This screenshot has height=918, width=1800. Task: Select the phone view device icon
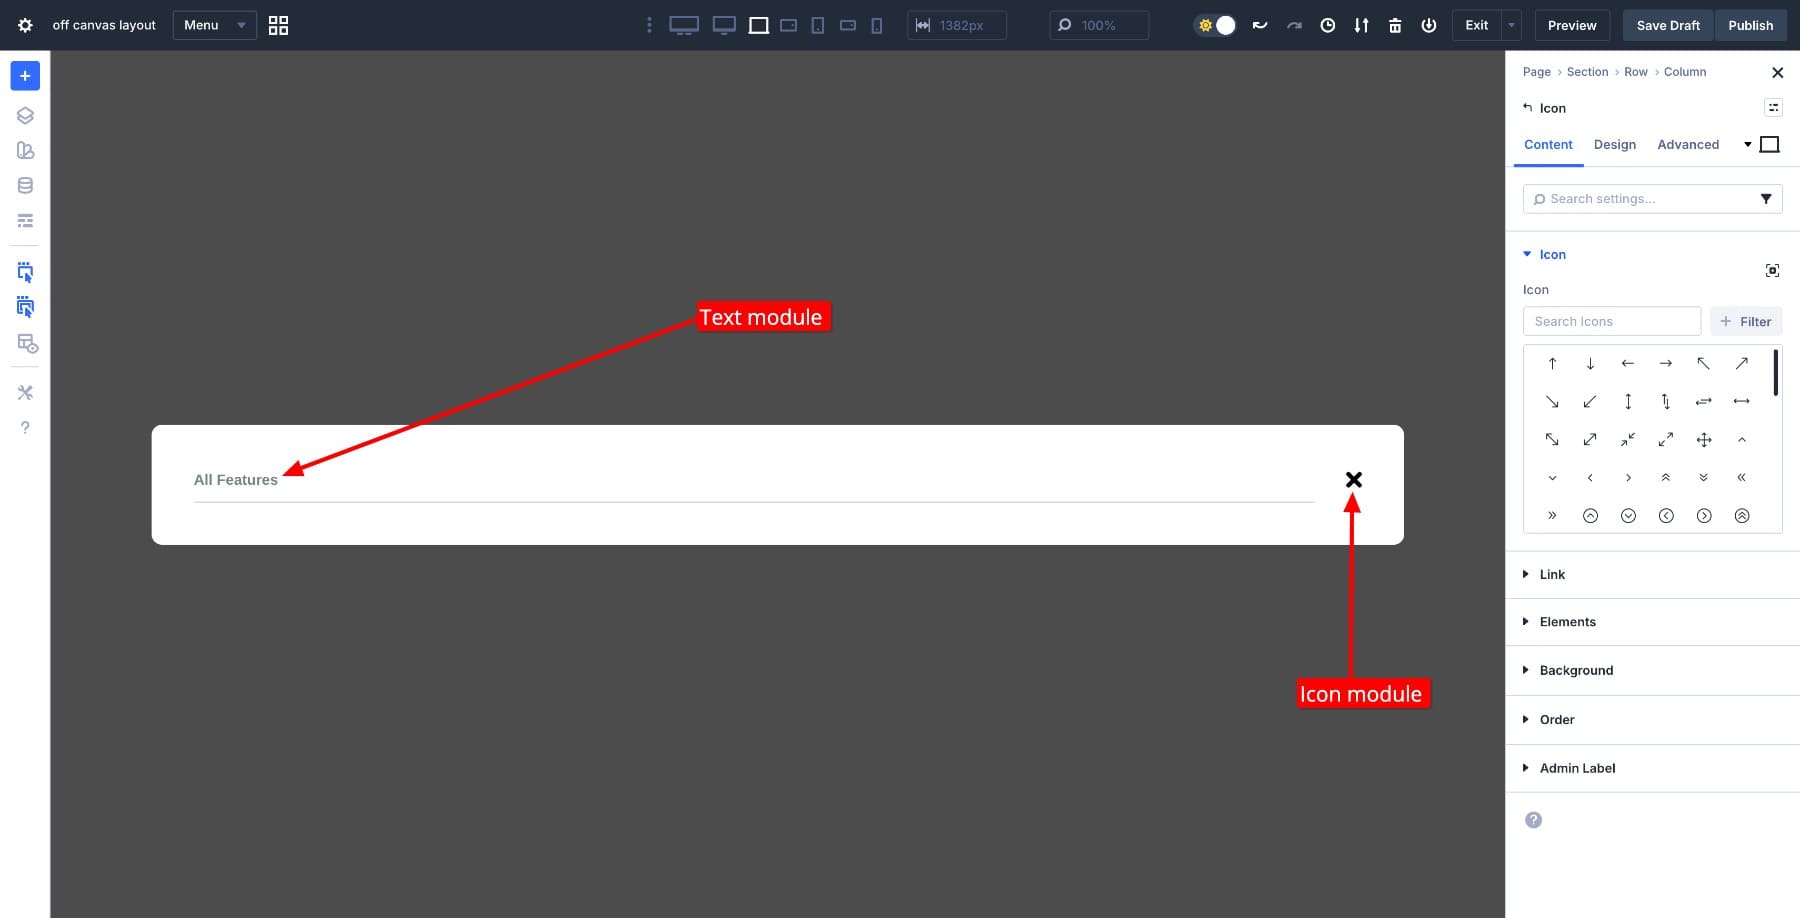click(877, 25)
